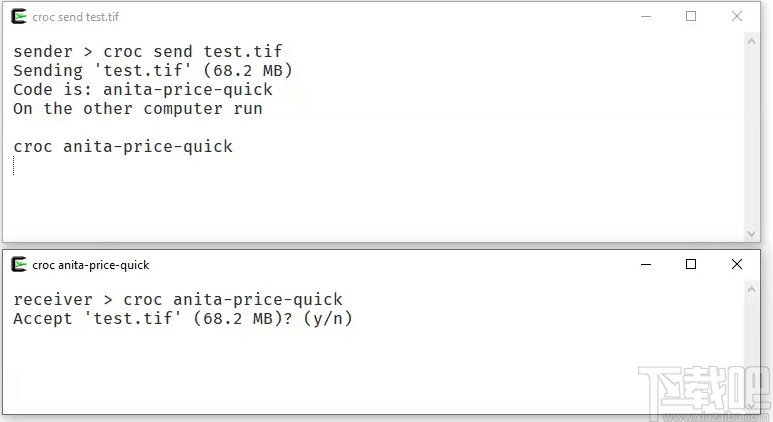This screenshot has width=773, height=422.
Task: Minimize the 'croc send test.tif' window
Action: [645, 17]
